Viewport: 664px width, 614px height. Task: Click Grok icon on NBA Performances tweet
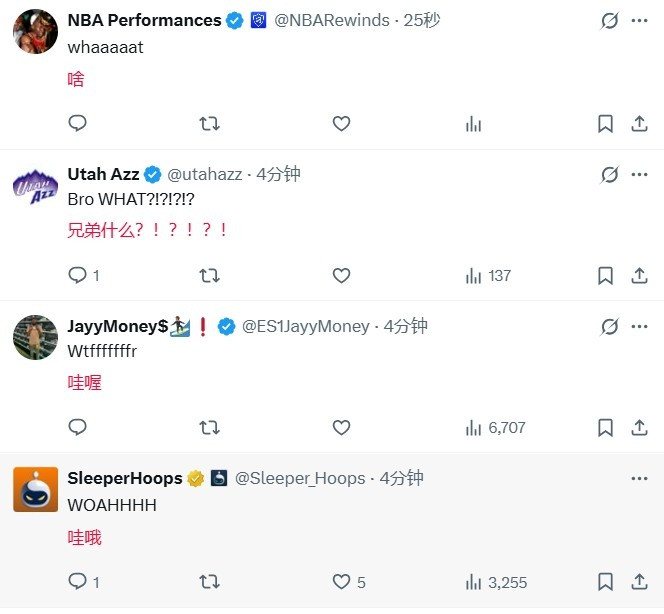pyautogui.click(x=609, y=21)
